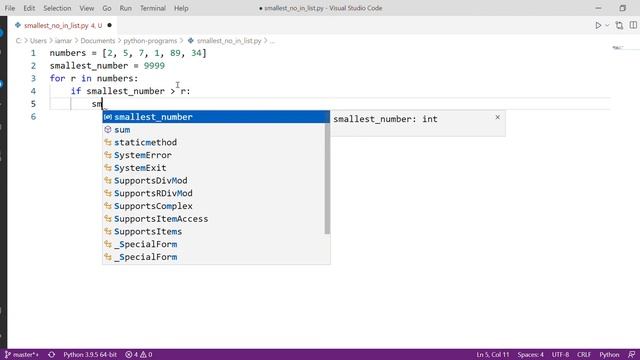Viewport: 640px width, 360px height.
Task: Click line number 6 in the gutter
Action: (x=33, y=117)
